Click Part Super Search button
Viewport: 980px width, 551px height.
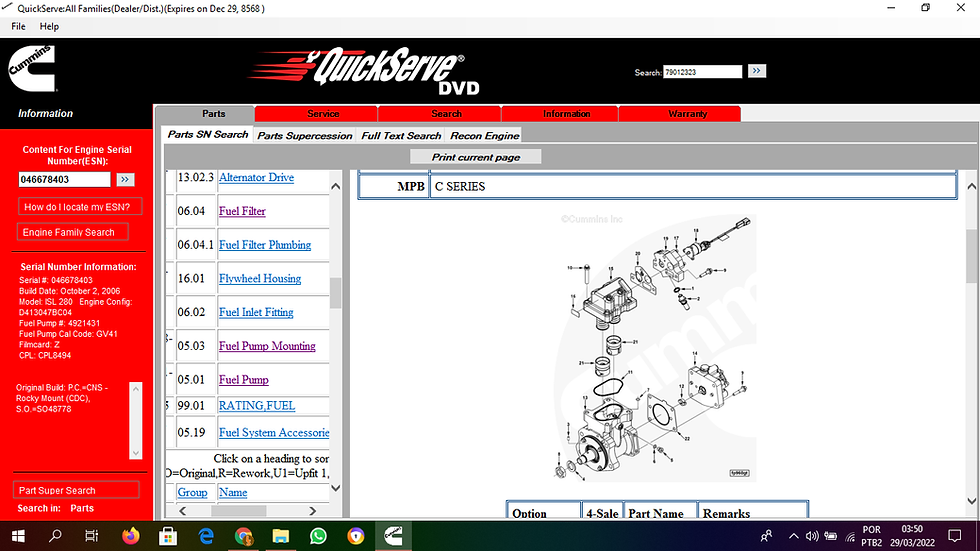point(76,490)
